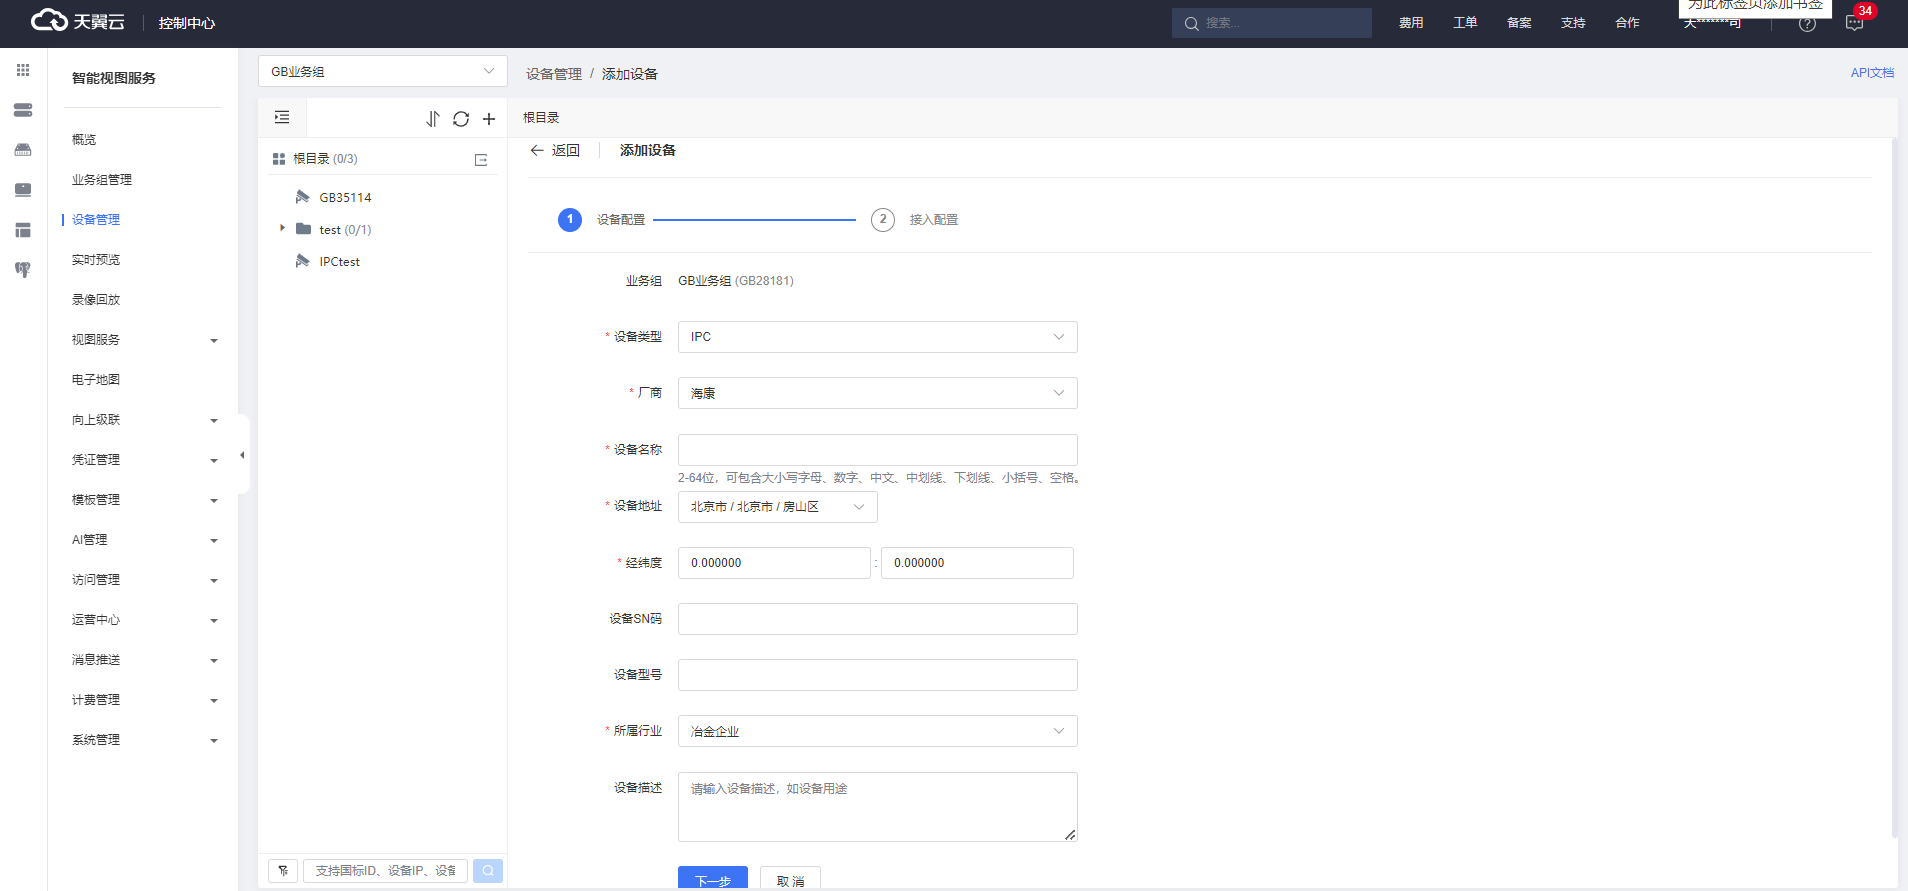Open the messages icon with badge 34
Screen dimensions: 1908x891
[x=1855, y=23]
